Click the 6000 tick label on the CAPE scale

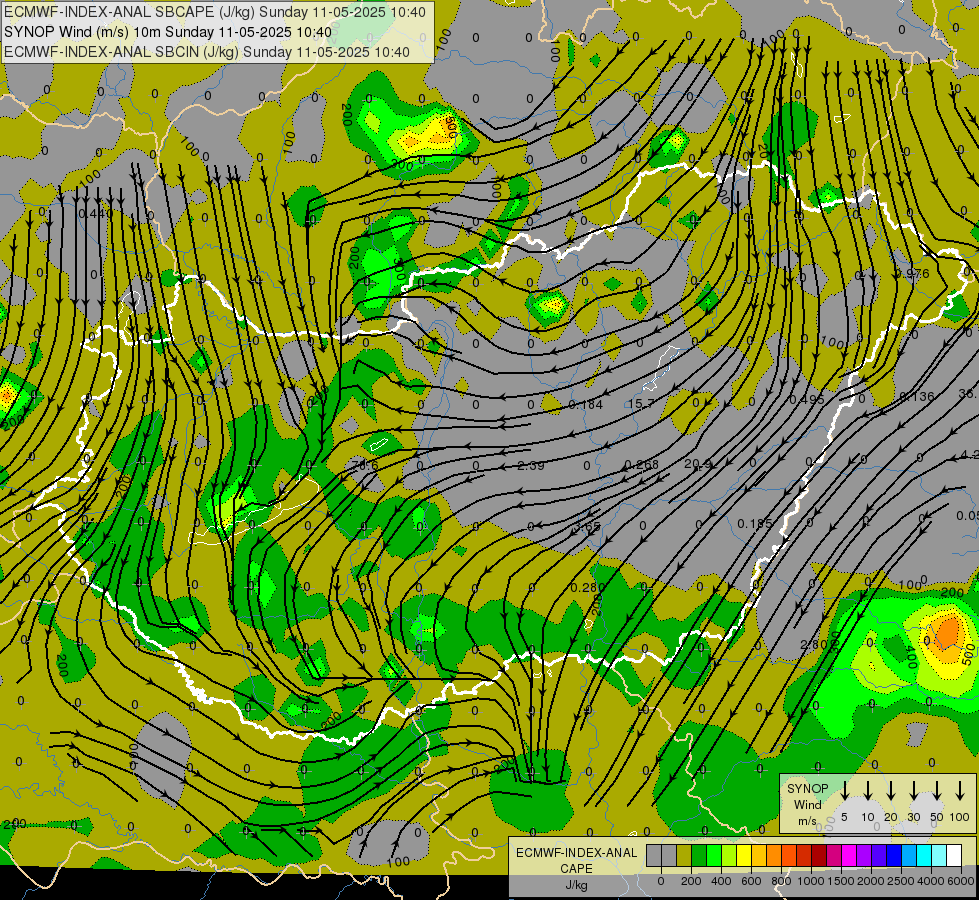tap(962, 881)
